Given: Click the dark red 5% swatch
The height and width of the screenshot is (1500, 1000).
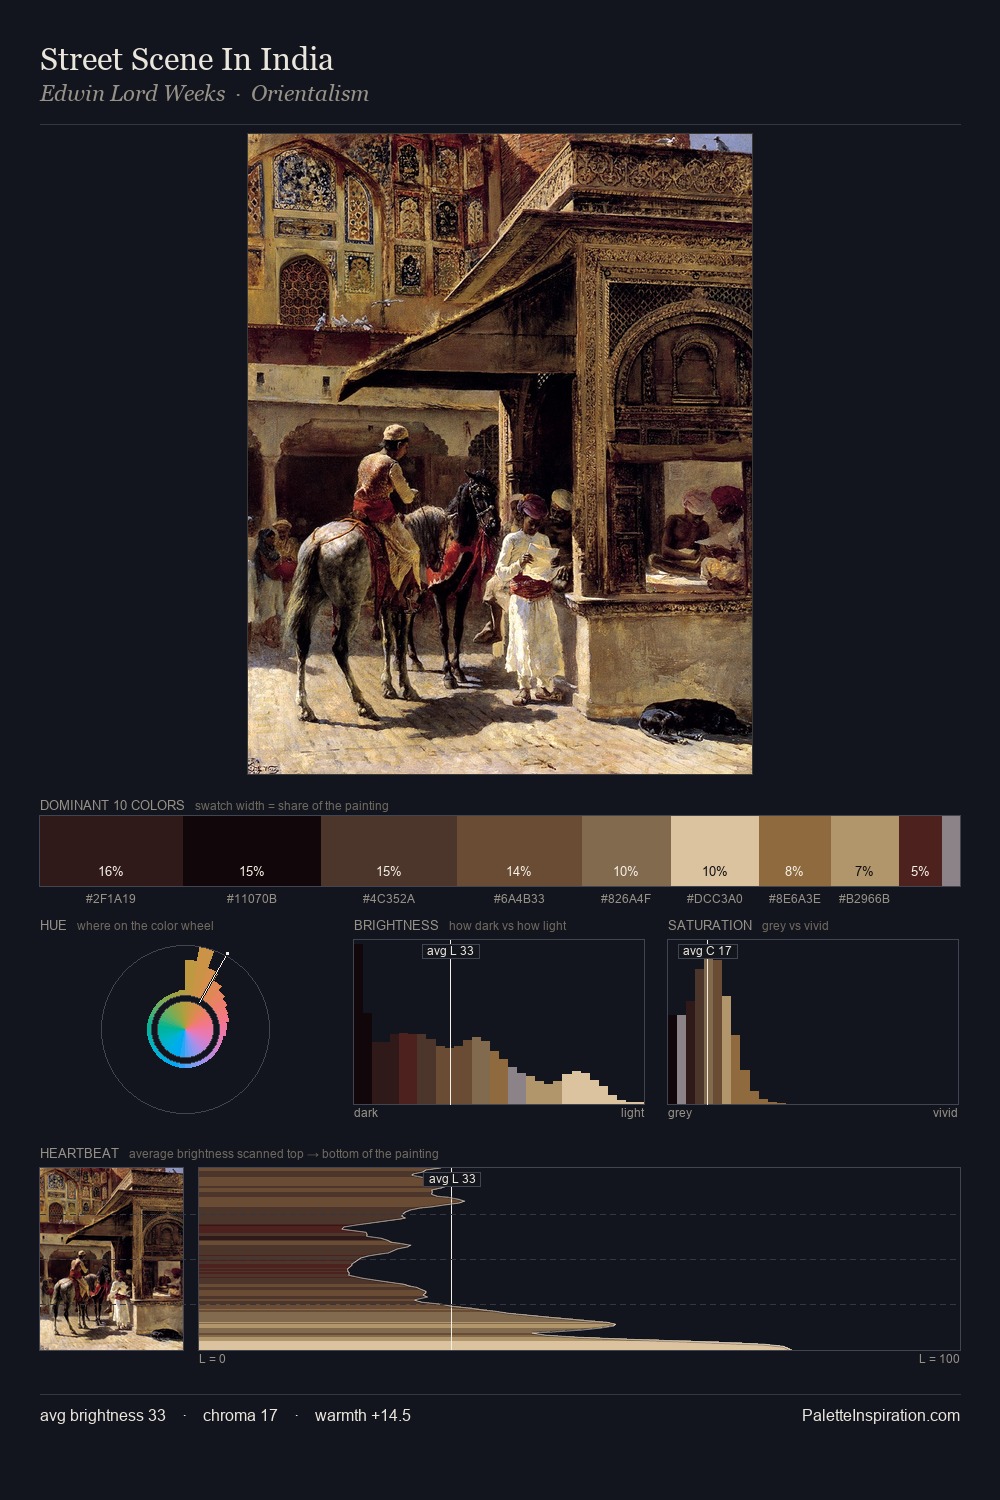Looking at the screenshot, I should [x=920, y=851].
